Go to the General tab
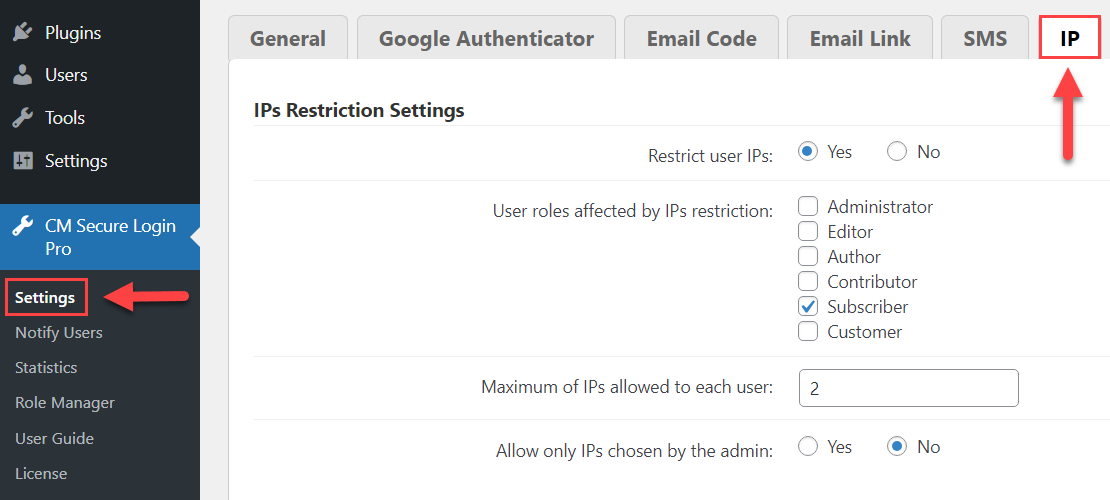The width and height of the screenshot is (1110, 500). pos(288,38)
